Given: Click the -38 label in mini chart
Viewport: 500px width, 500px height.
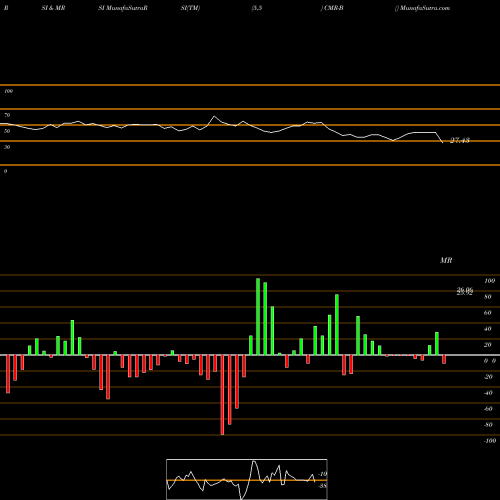Looking at the screenshot, I should pyautogui.click(x=322, y=486).
